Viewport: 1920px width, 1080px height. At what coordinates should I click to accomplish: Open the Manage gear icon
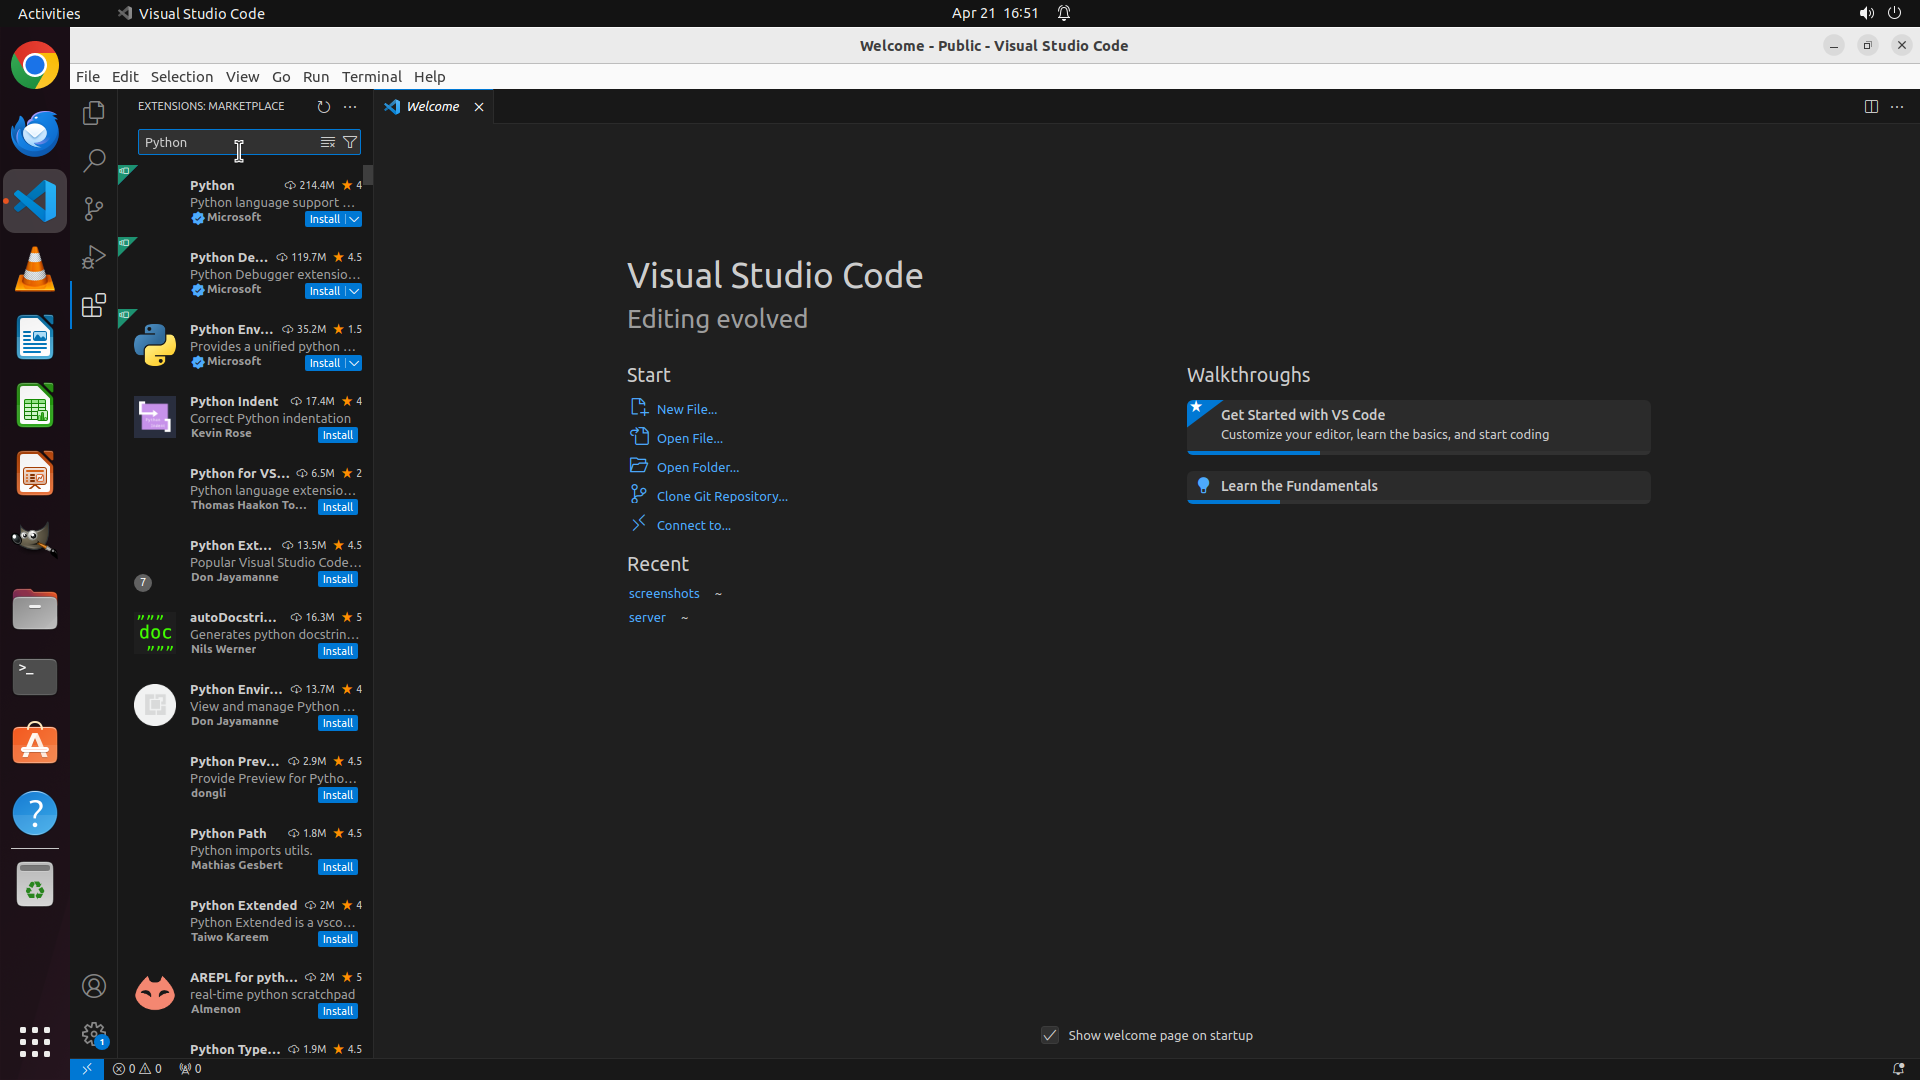tap(94, 1033)
